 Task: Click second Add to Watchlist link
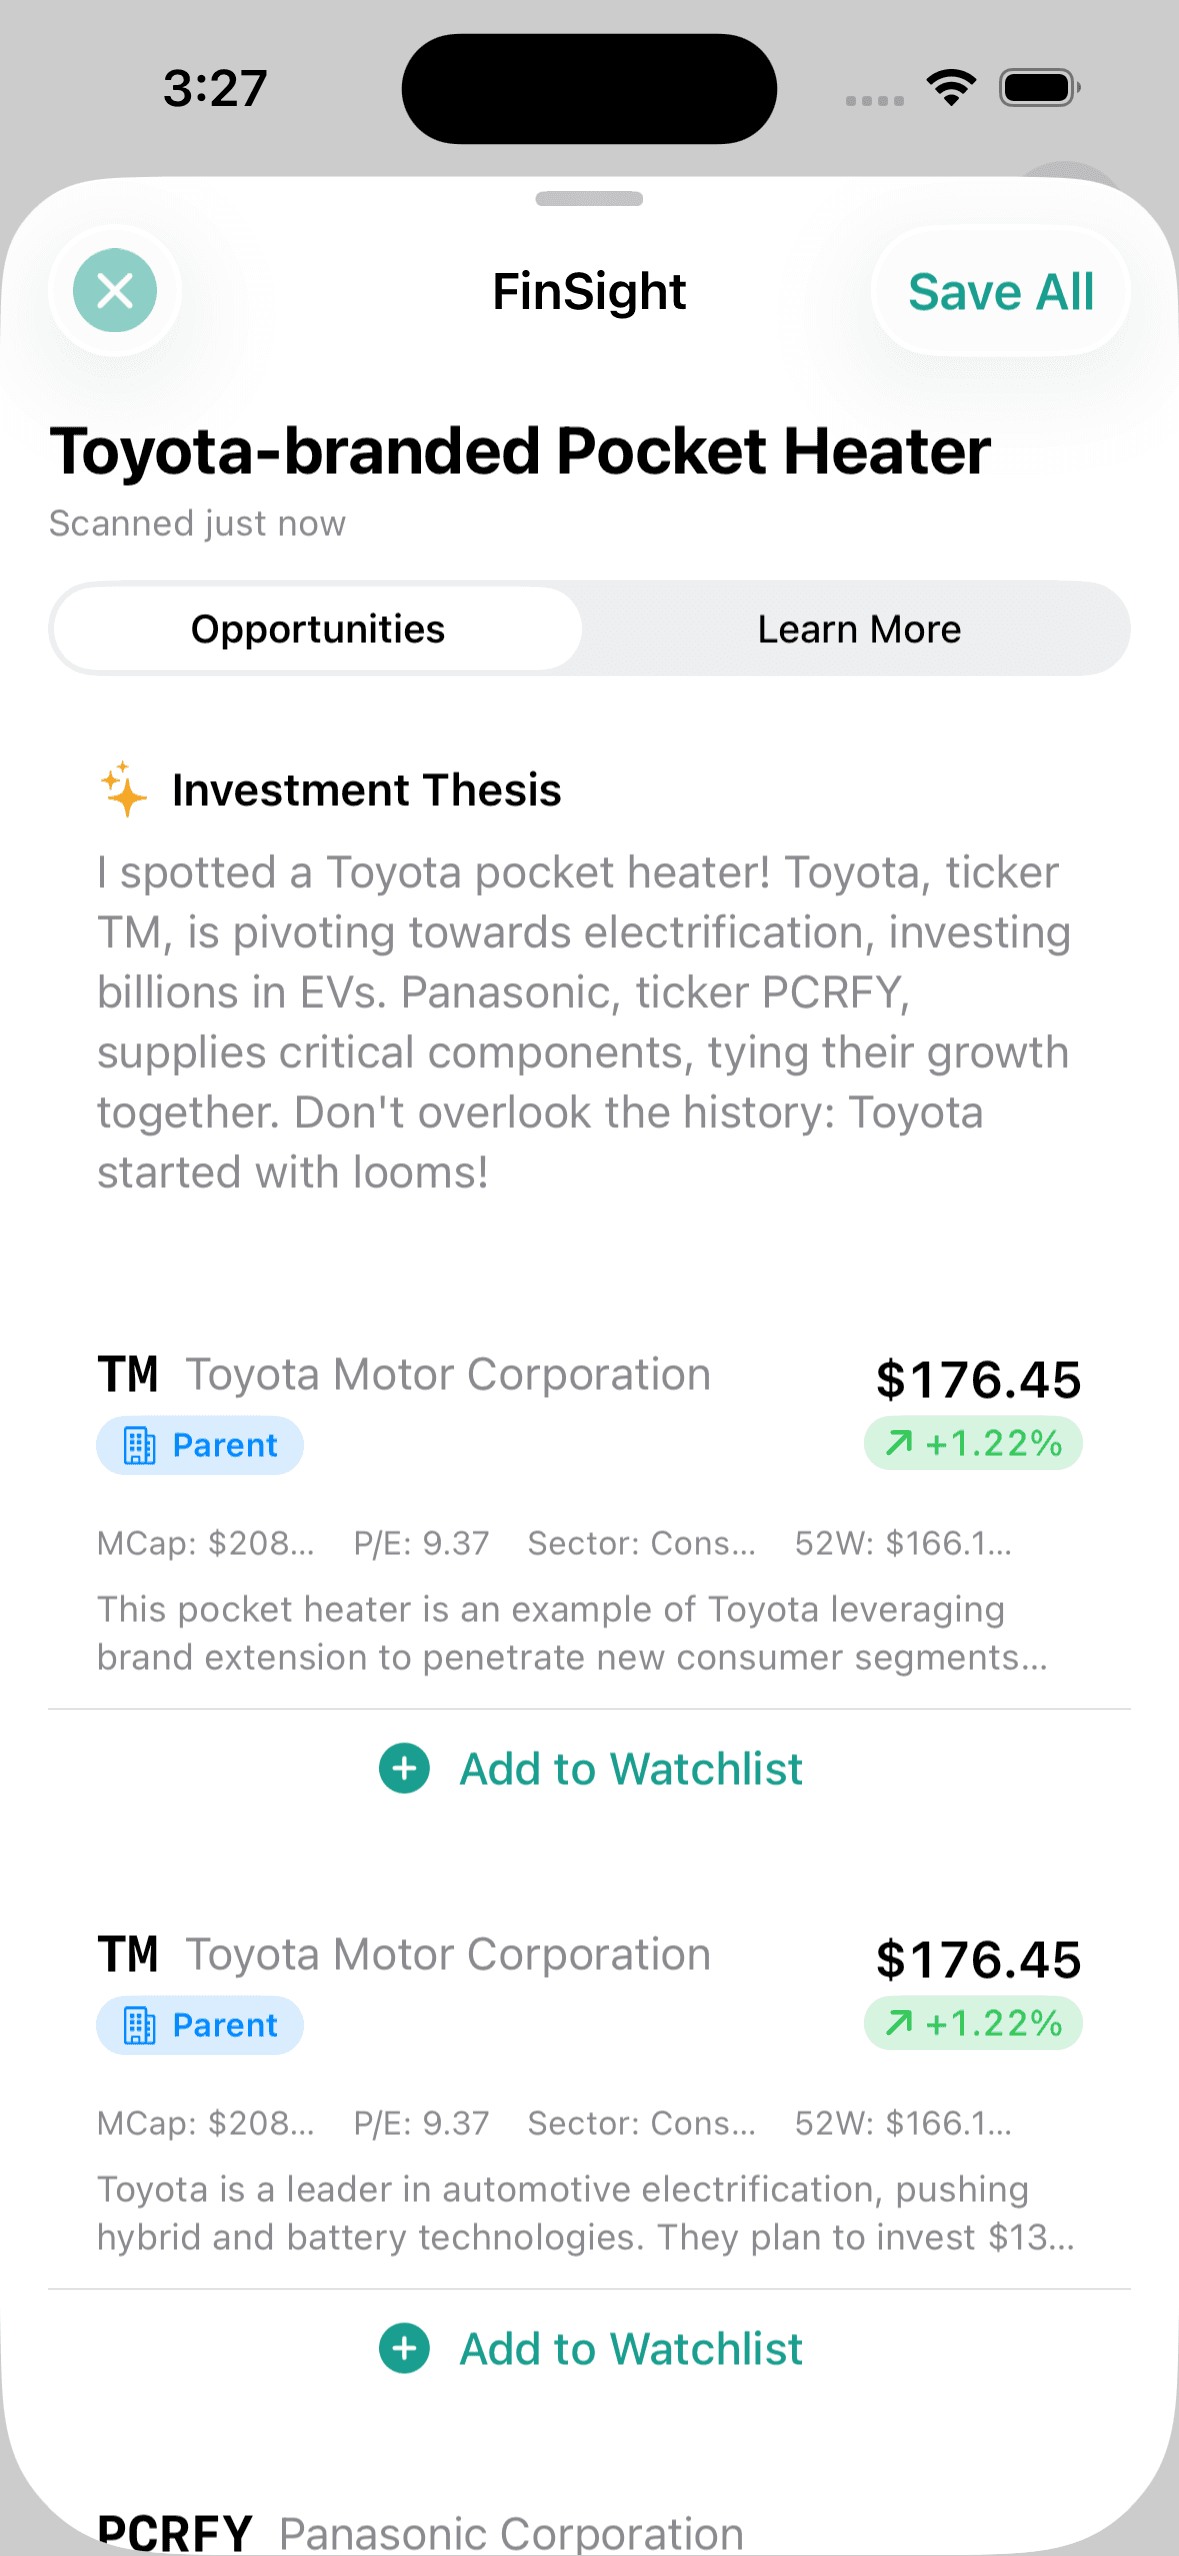[631, 2348]
